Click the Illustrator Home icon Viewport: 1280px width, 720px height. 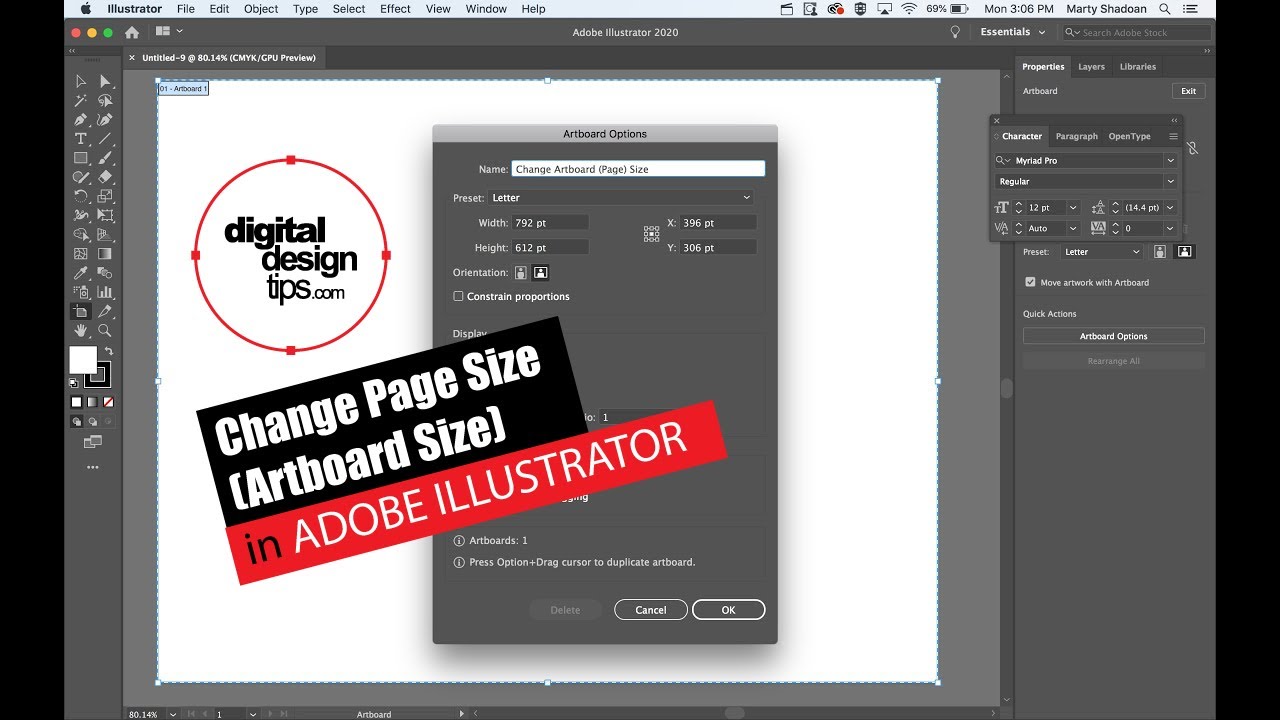[132, 32]
